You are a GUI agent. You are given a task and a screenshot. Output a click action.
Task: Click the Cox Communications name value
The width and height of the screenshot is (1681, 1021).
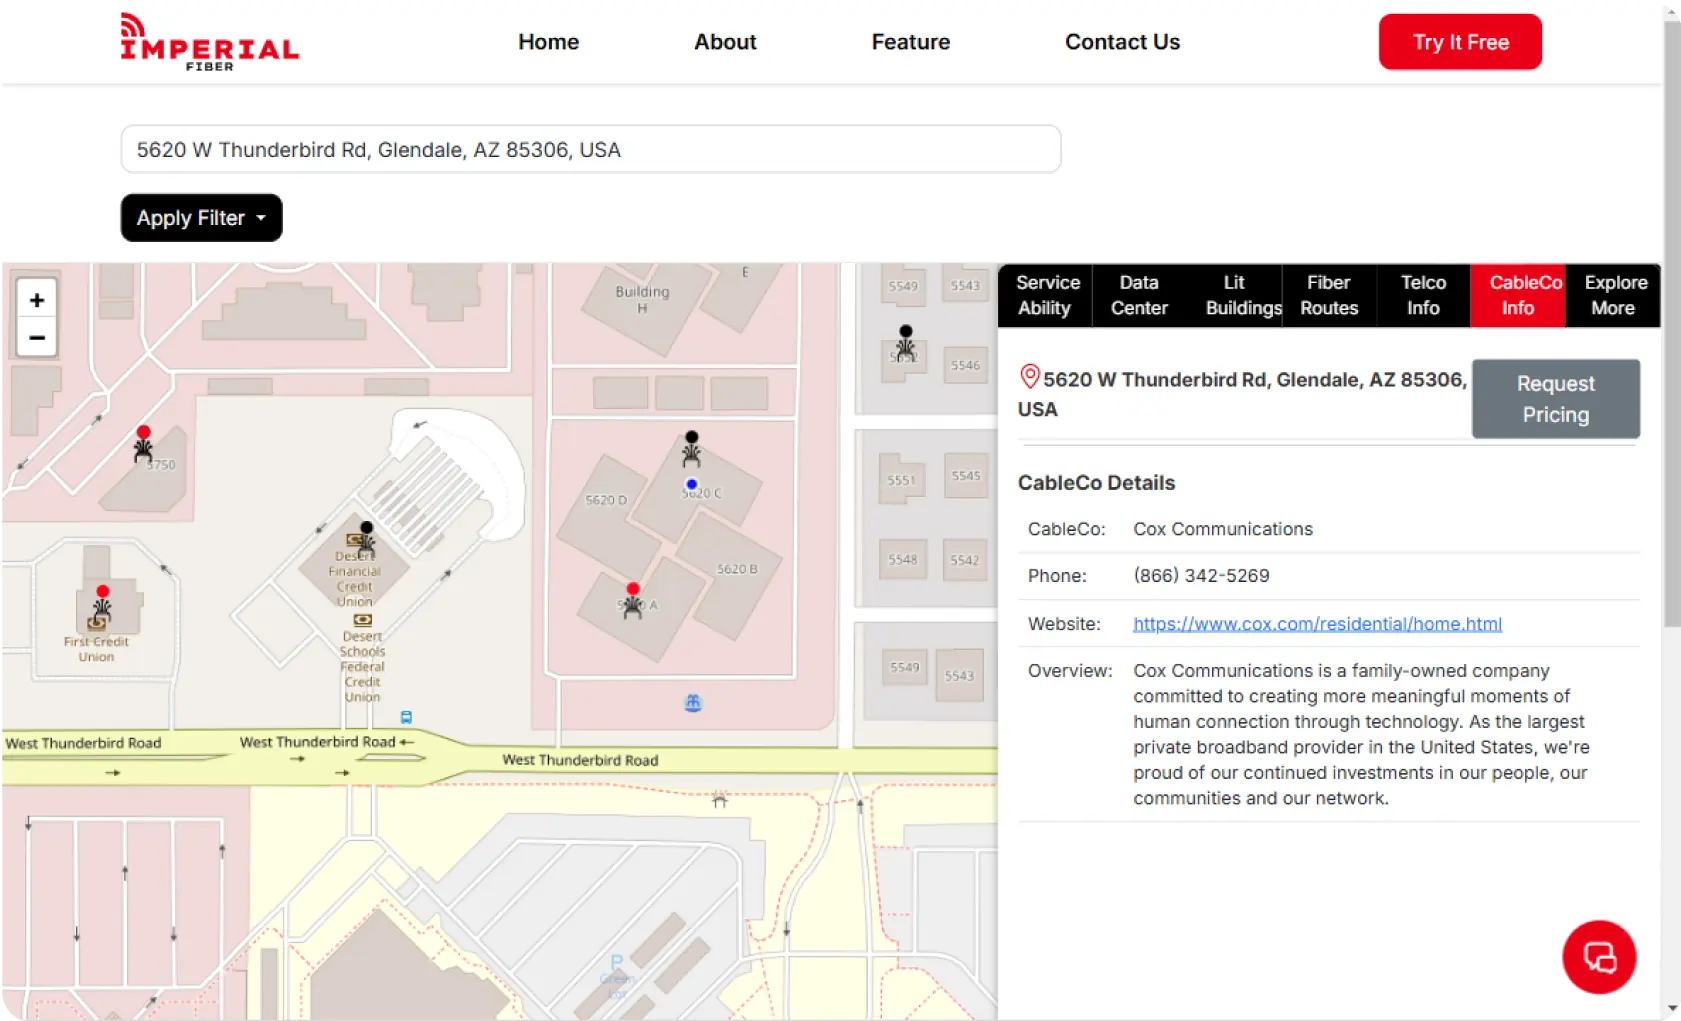click(1223, 529)
